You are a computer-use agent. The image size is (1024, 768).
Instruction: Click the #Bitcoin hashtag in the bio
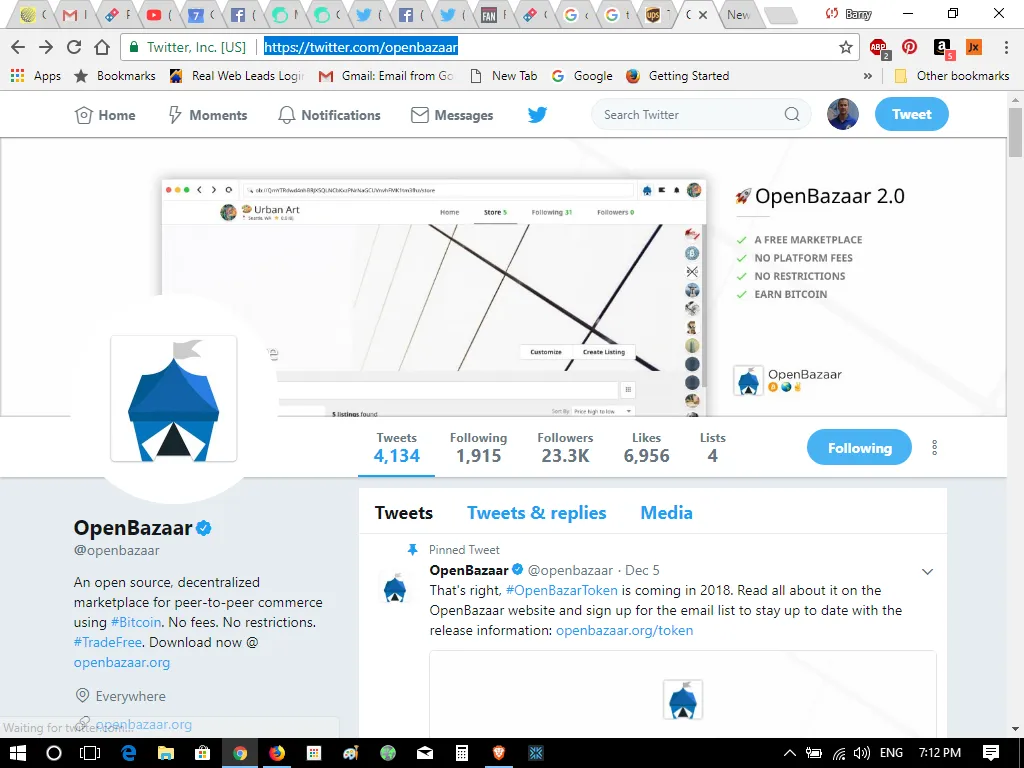(136, 622)
